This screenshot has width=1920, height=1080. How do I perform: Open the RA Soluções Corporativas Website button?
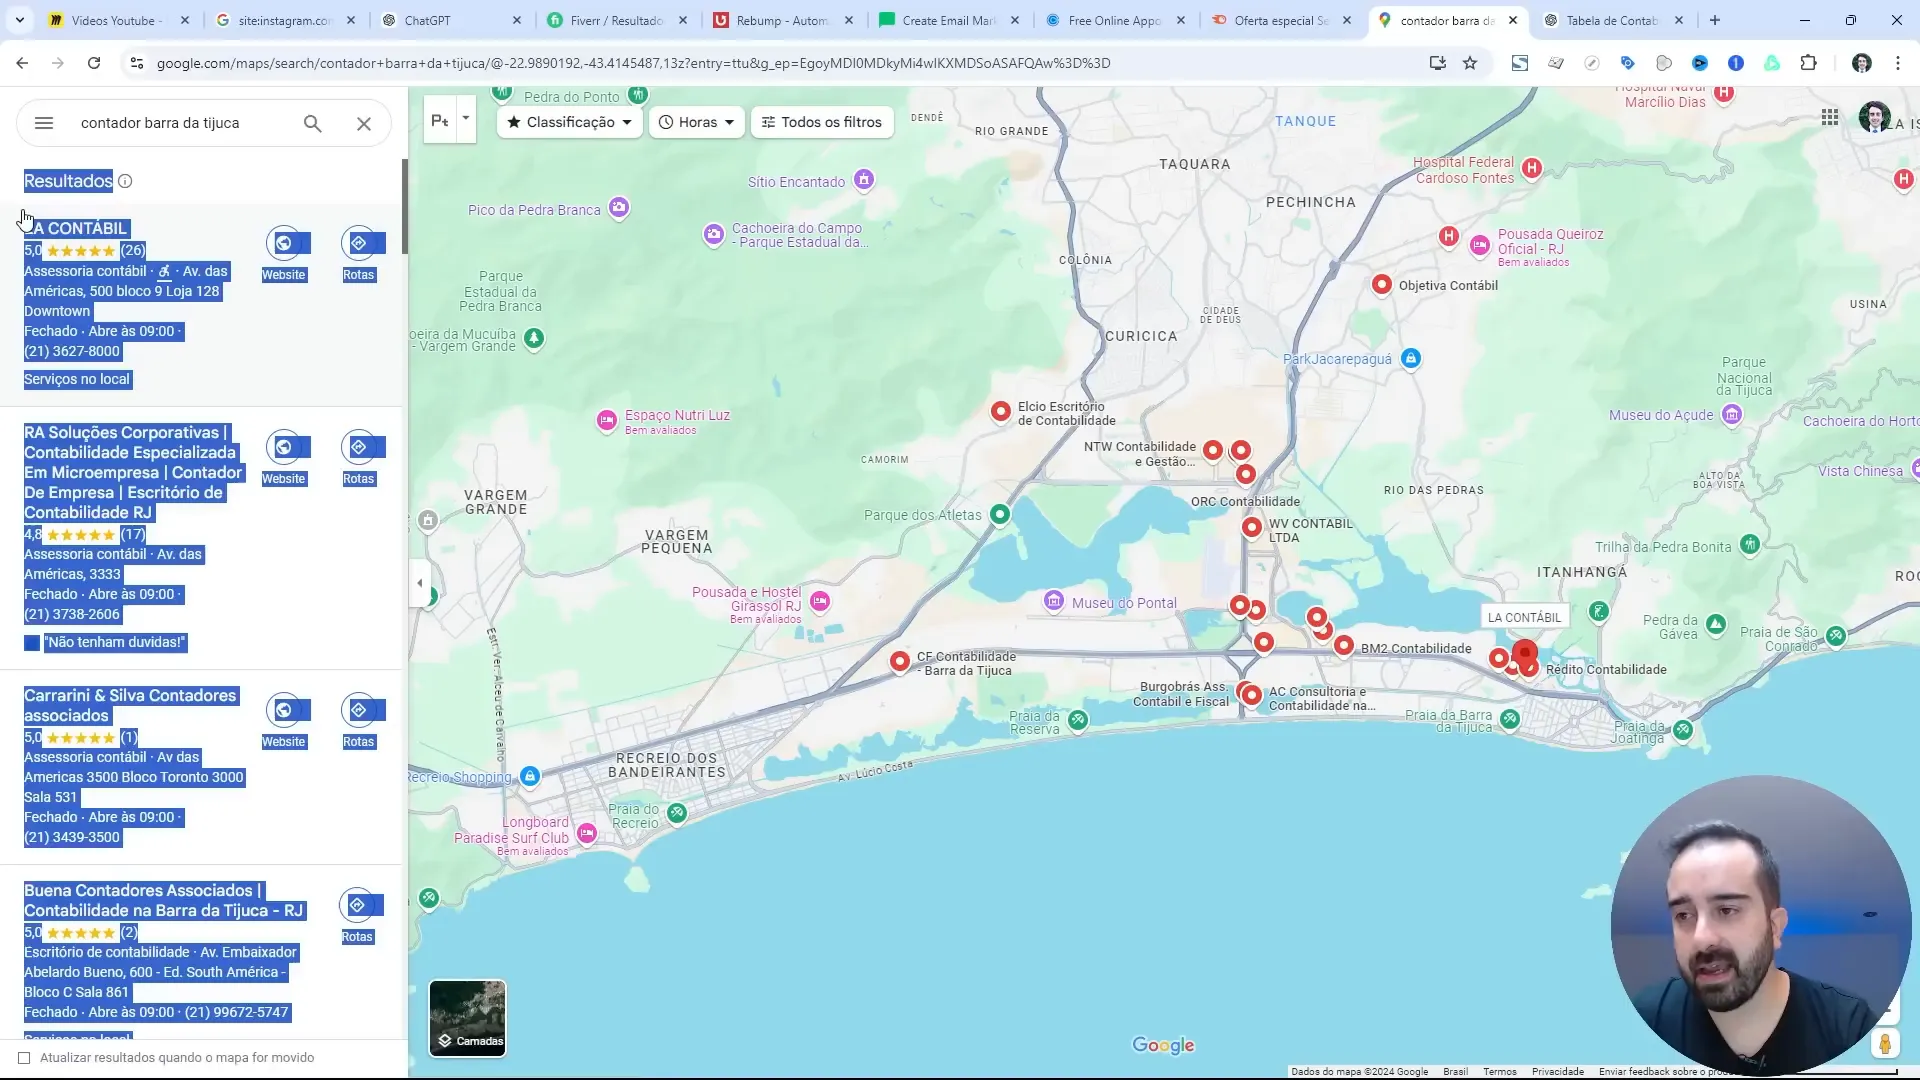(284, 458)
